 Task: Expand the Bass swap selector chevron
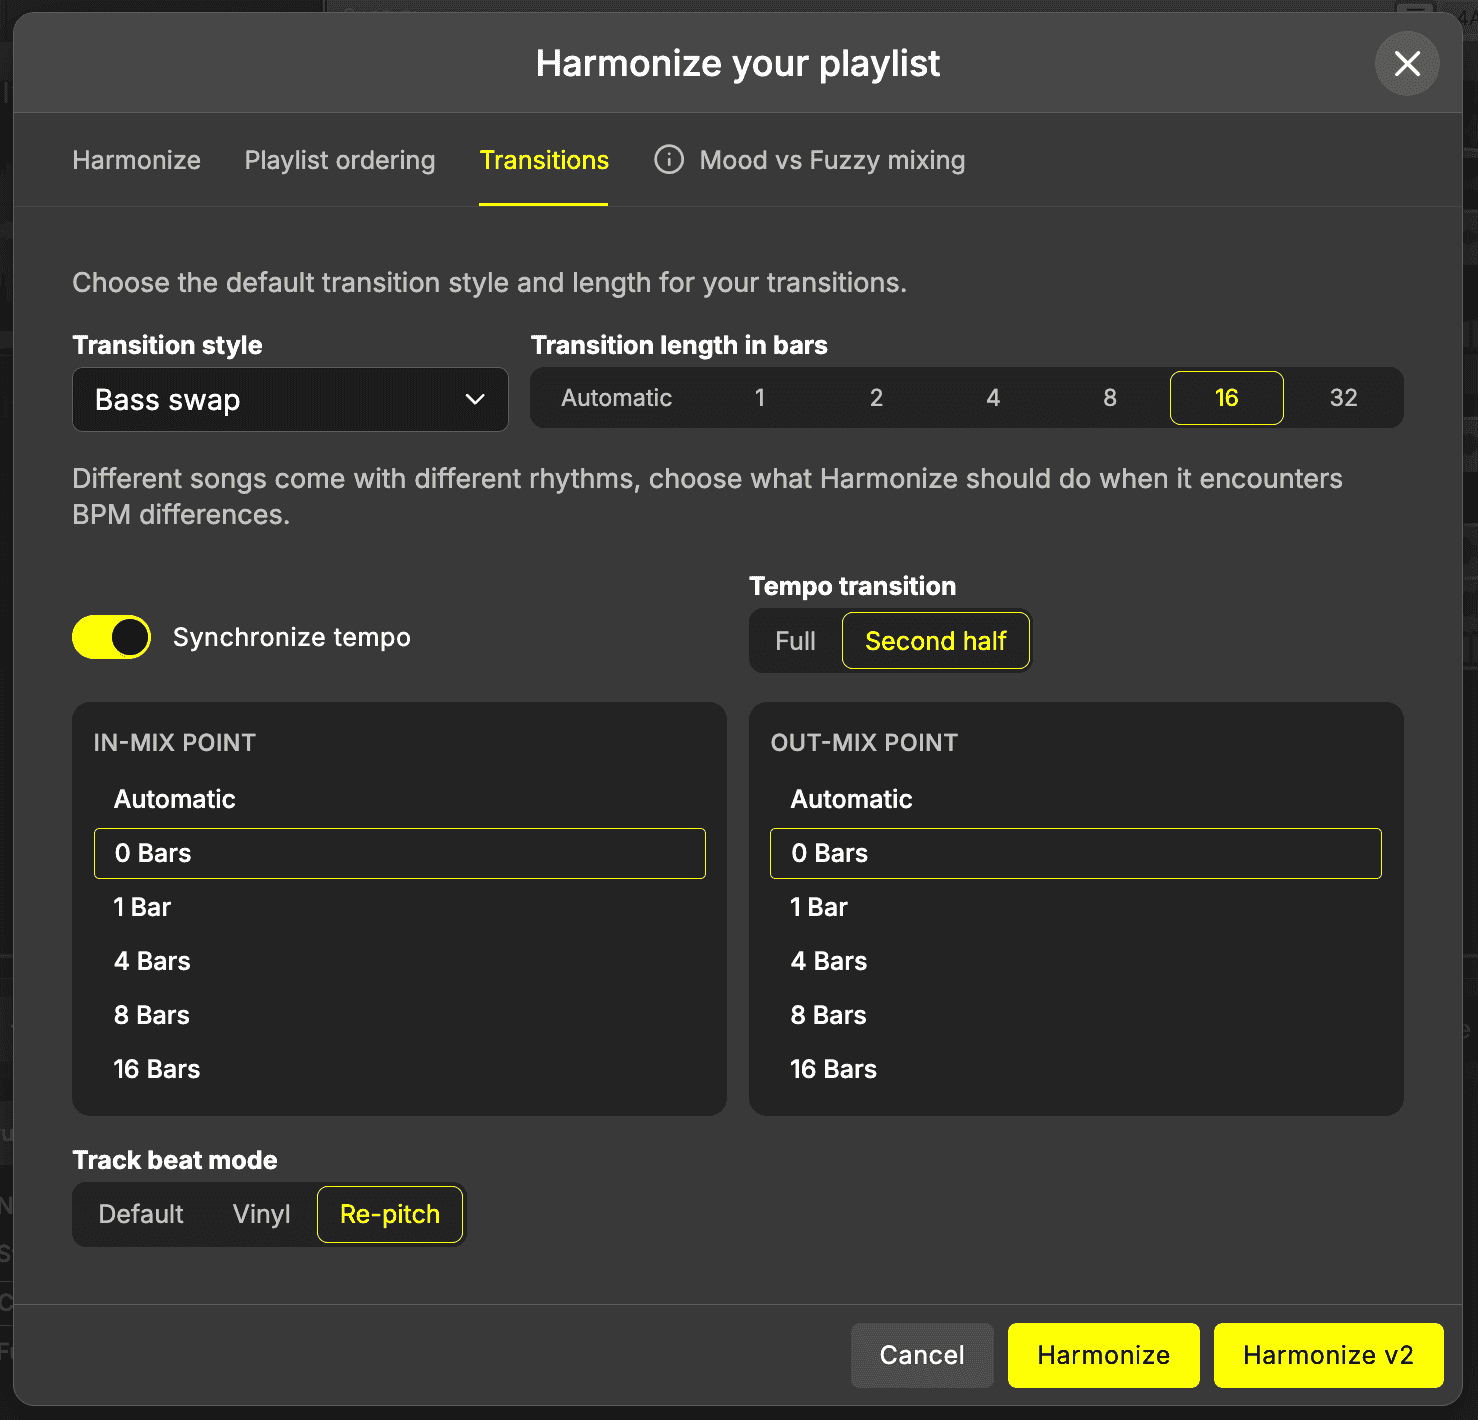474,399
